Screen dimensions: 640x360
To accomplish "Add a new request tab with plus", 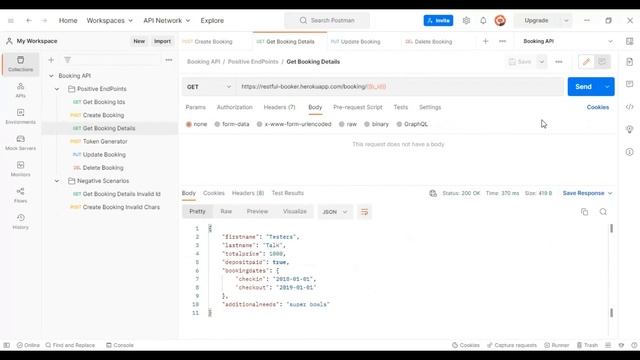I will [485, 41].
